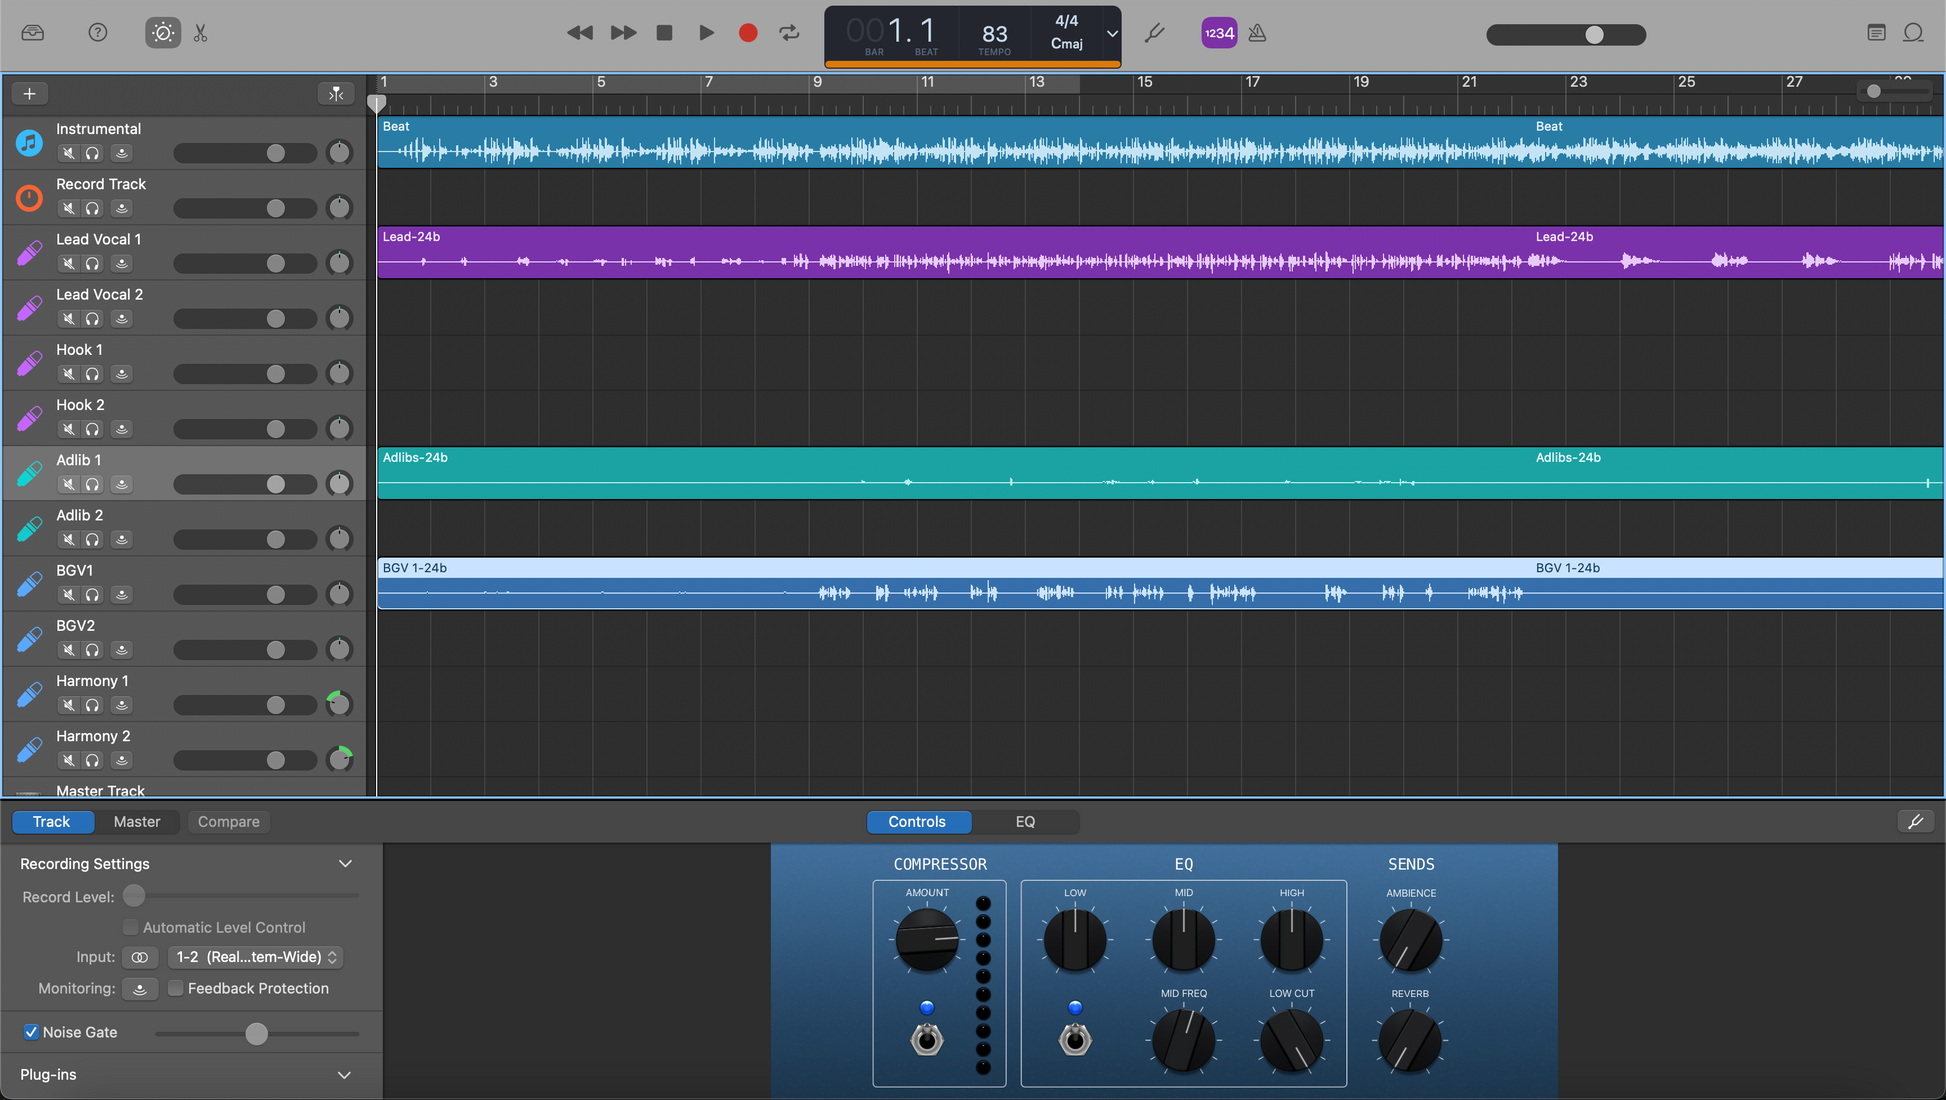Click the Quick Help question mark

(97, 33)
